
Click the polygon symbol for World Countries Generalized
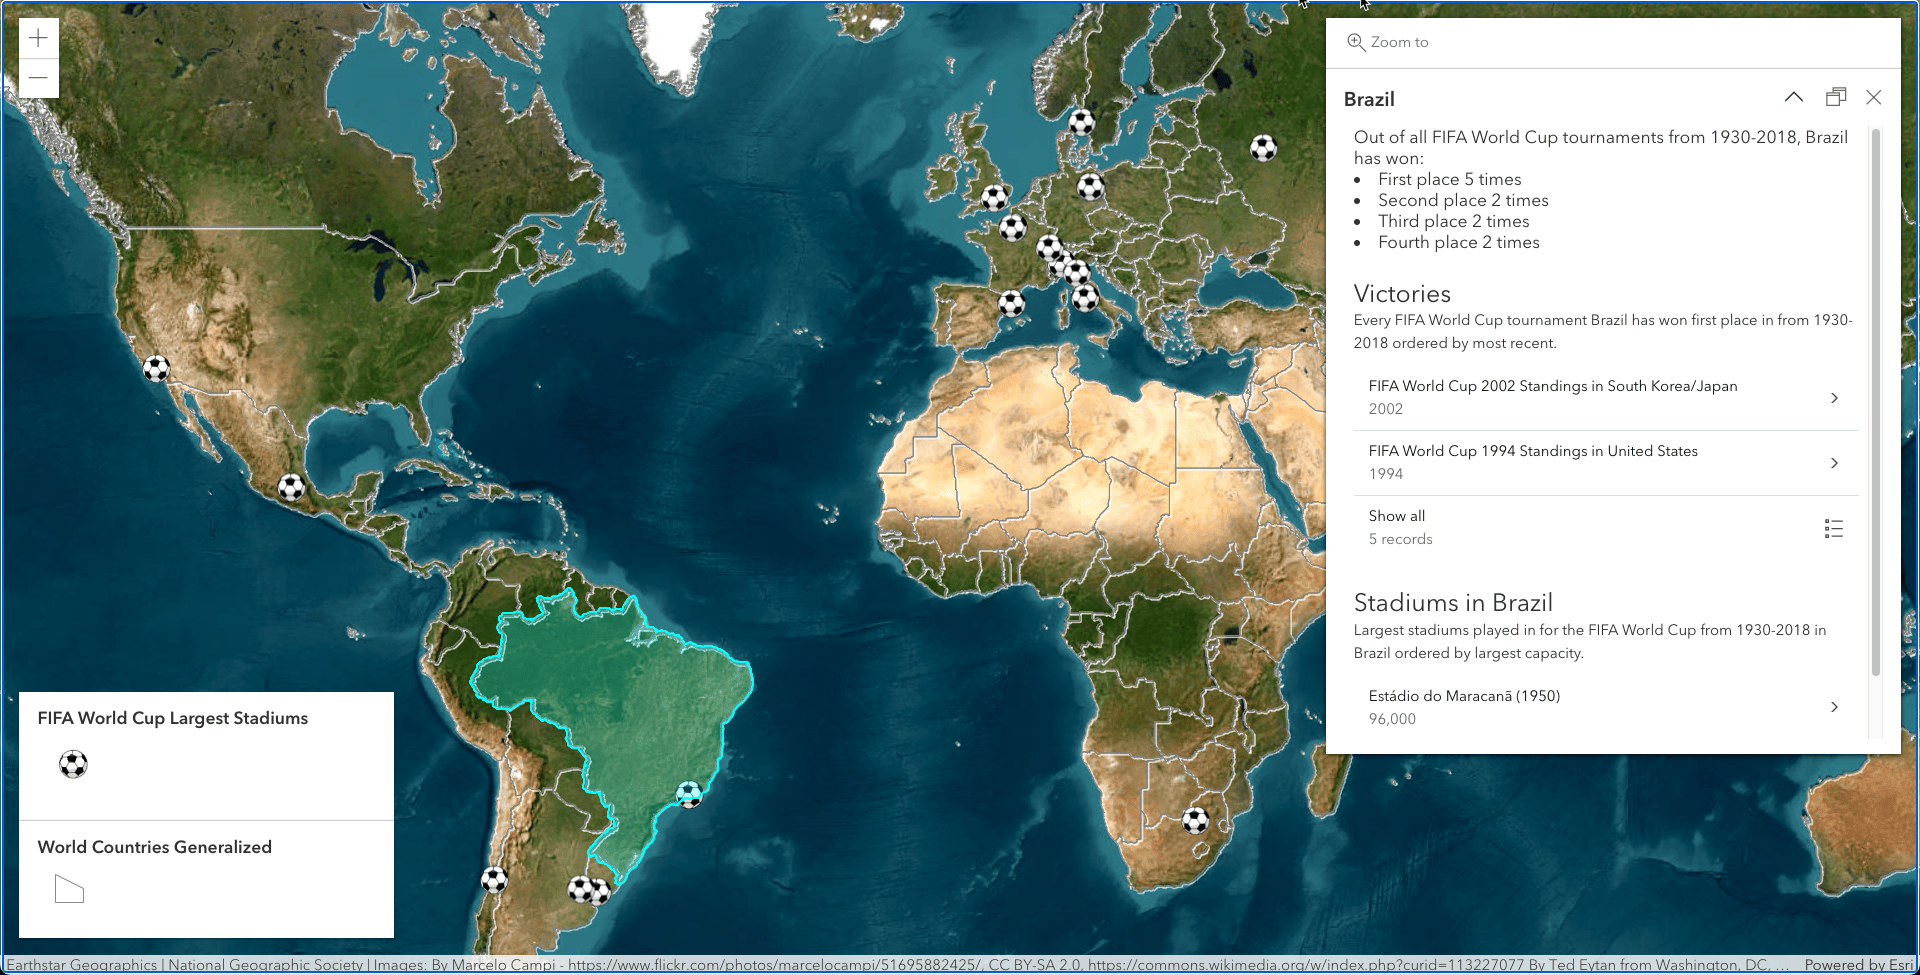point(69,889)
